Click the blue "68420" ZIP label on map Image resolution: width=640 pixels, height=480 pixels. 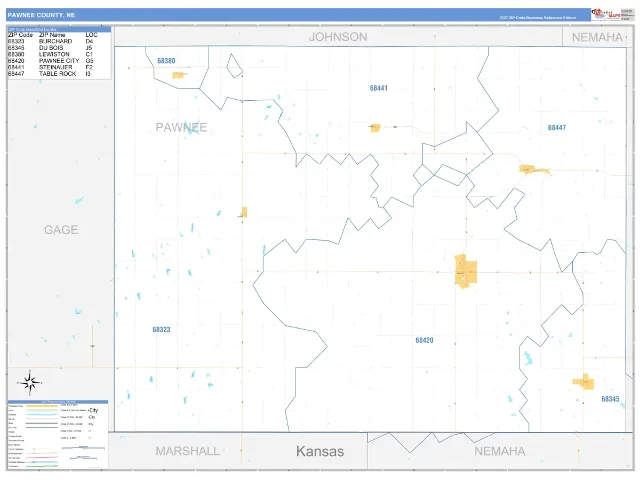click(424, 340)
